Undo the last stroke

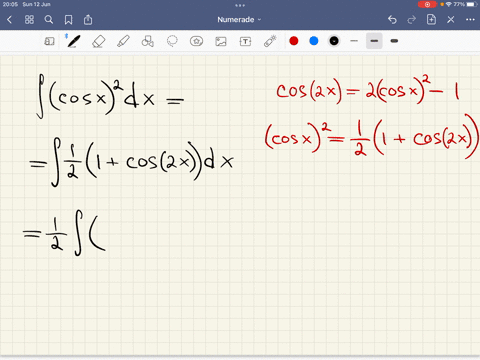coord(392,20)
